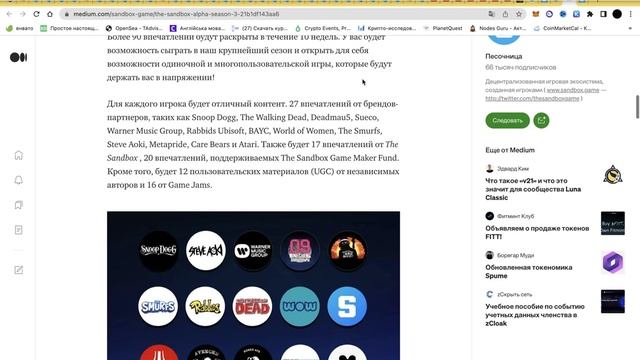Write a new Medium story
Viewport: 640px width, 360px height.
[x=18, y=270]
